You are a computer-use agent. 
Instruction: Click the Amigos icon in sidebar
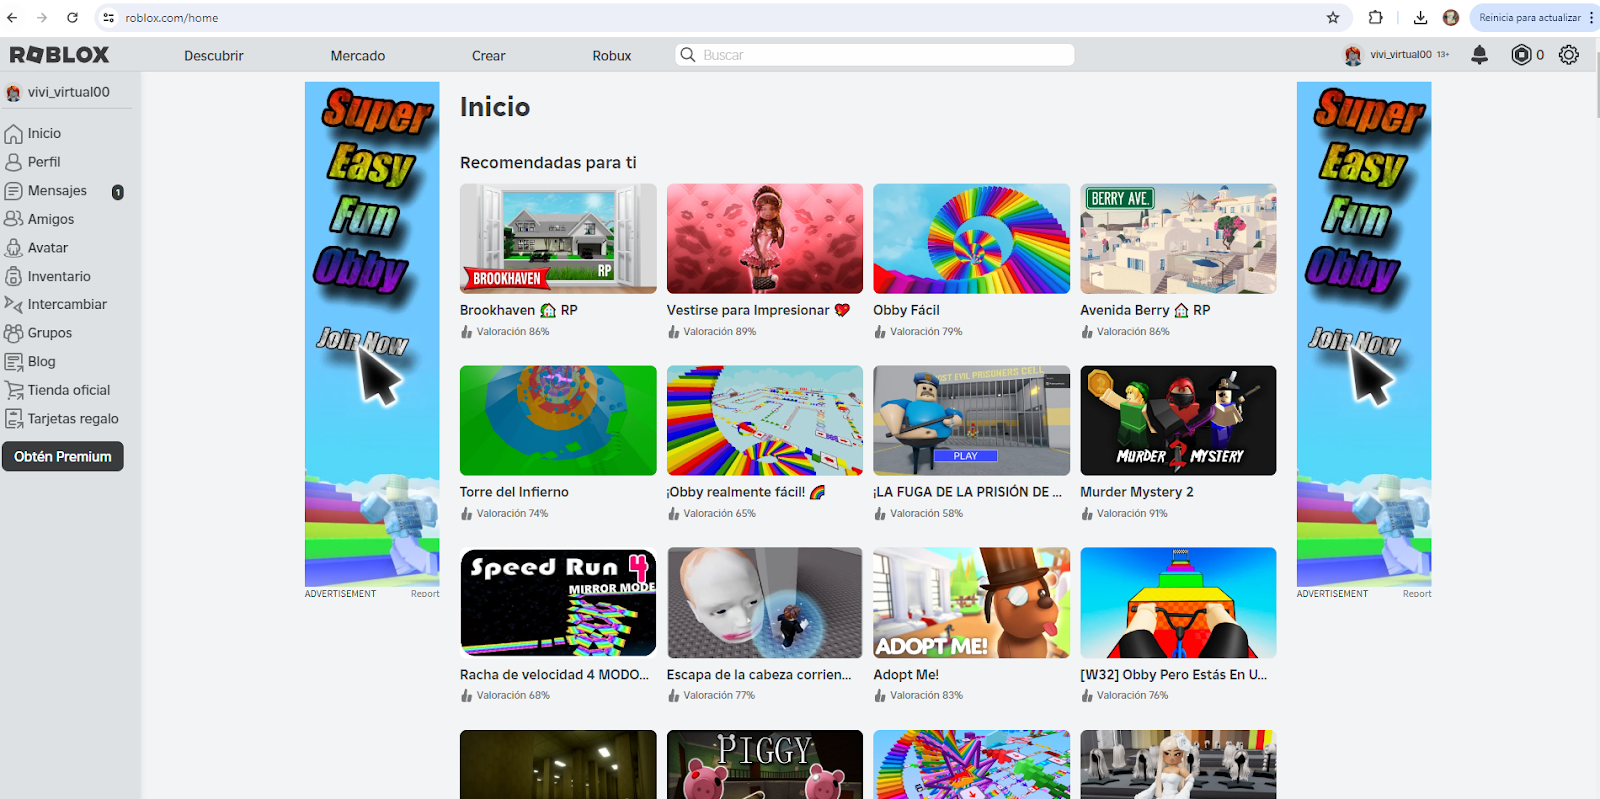pyautogui.click(x=13, y=219)
